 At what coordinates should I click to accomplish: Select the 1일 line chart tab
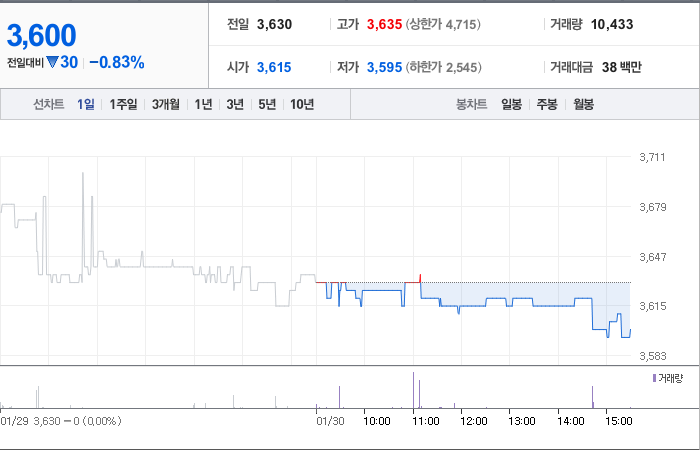point(86,104)
